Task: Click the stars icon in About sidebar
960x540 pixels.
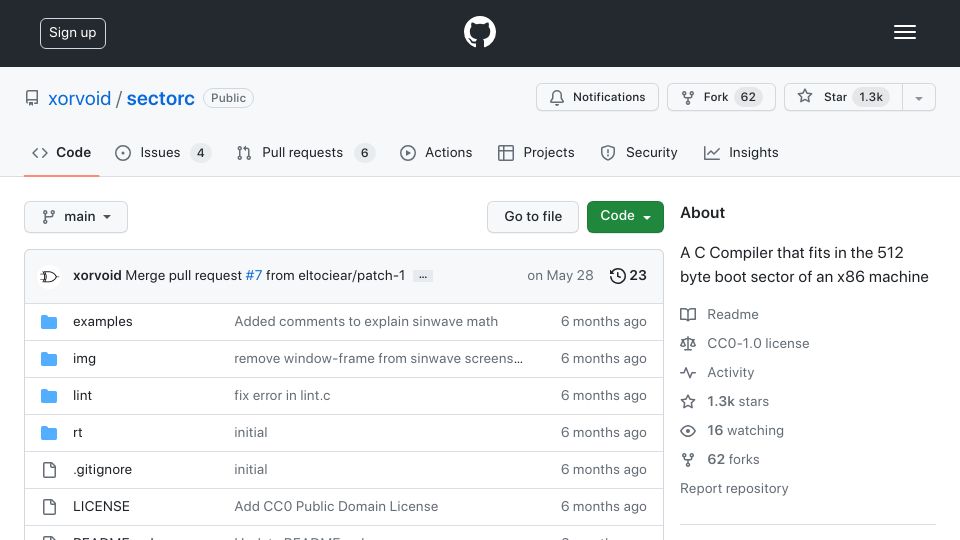Action: point(688,402)
